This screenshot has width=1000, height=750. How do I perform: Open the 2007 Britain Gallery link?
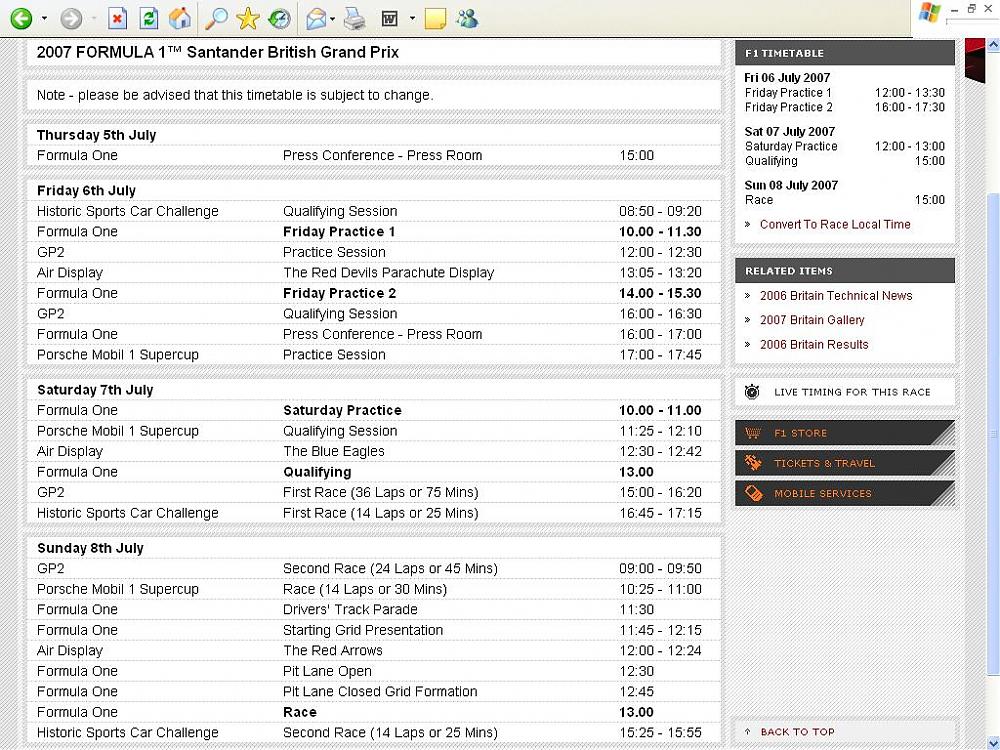(x=811, y=320)
